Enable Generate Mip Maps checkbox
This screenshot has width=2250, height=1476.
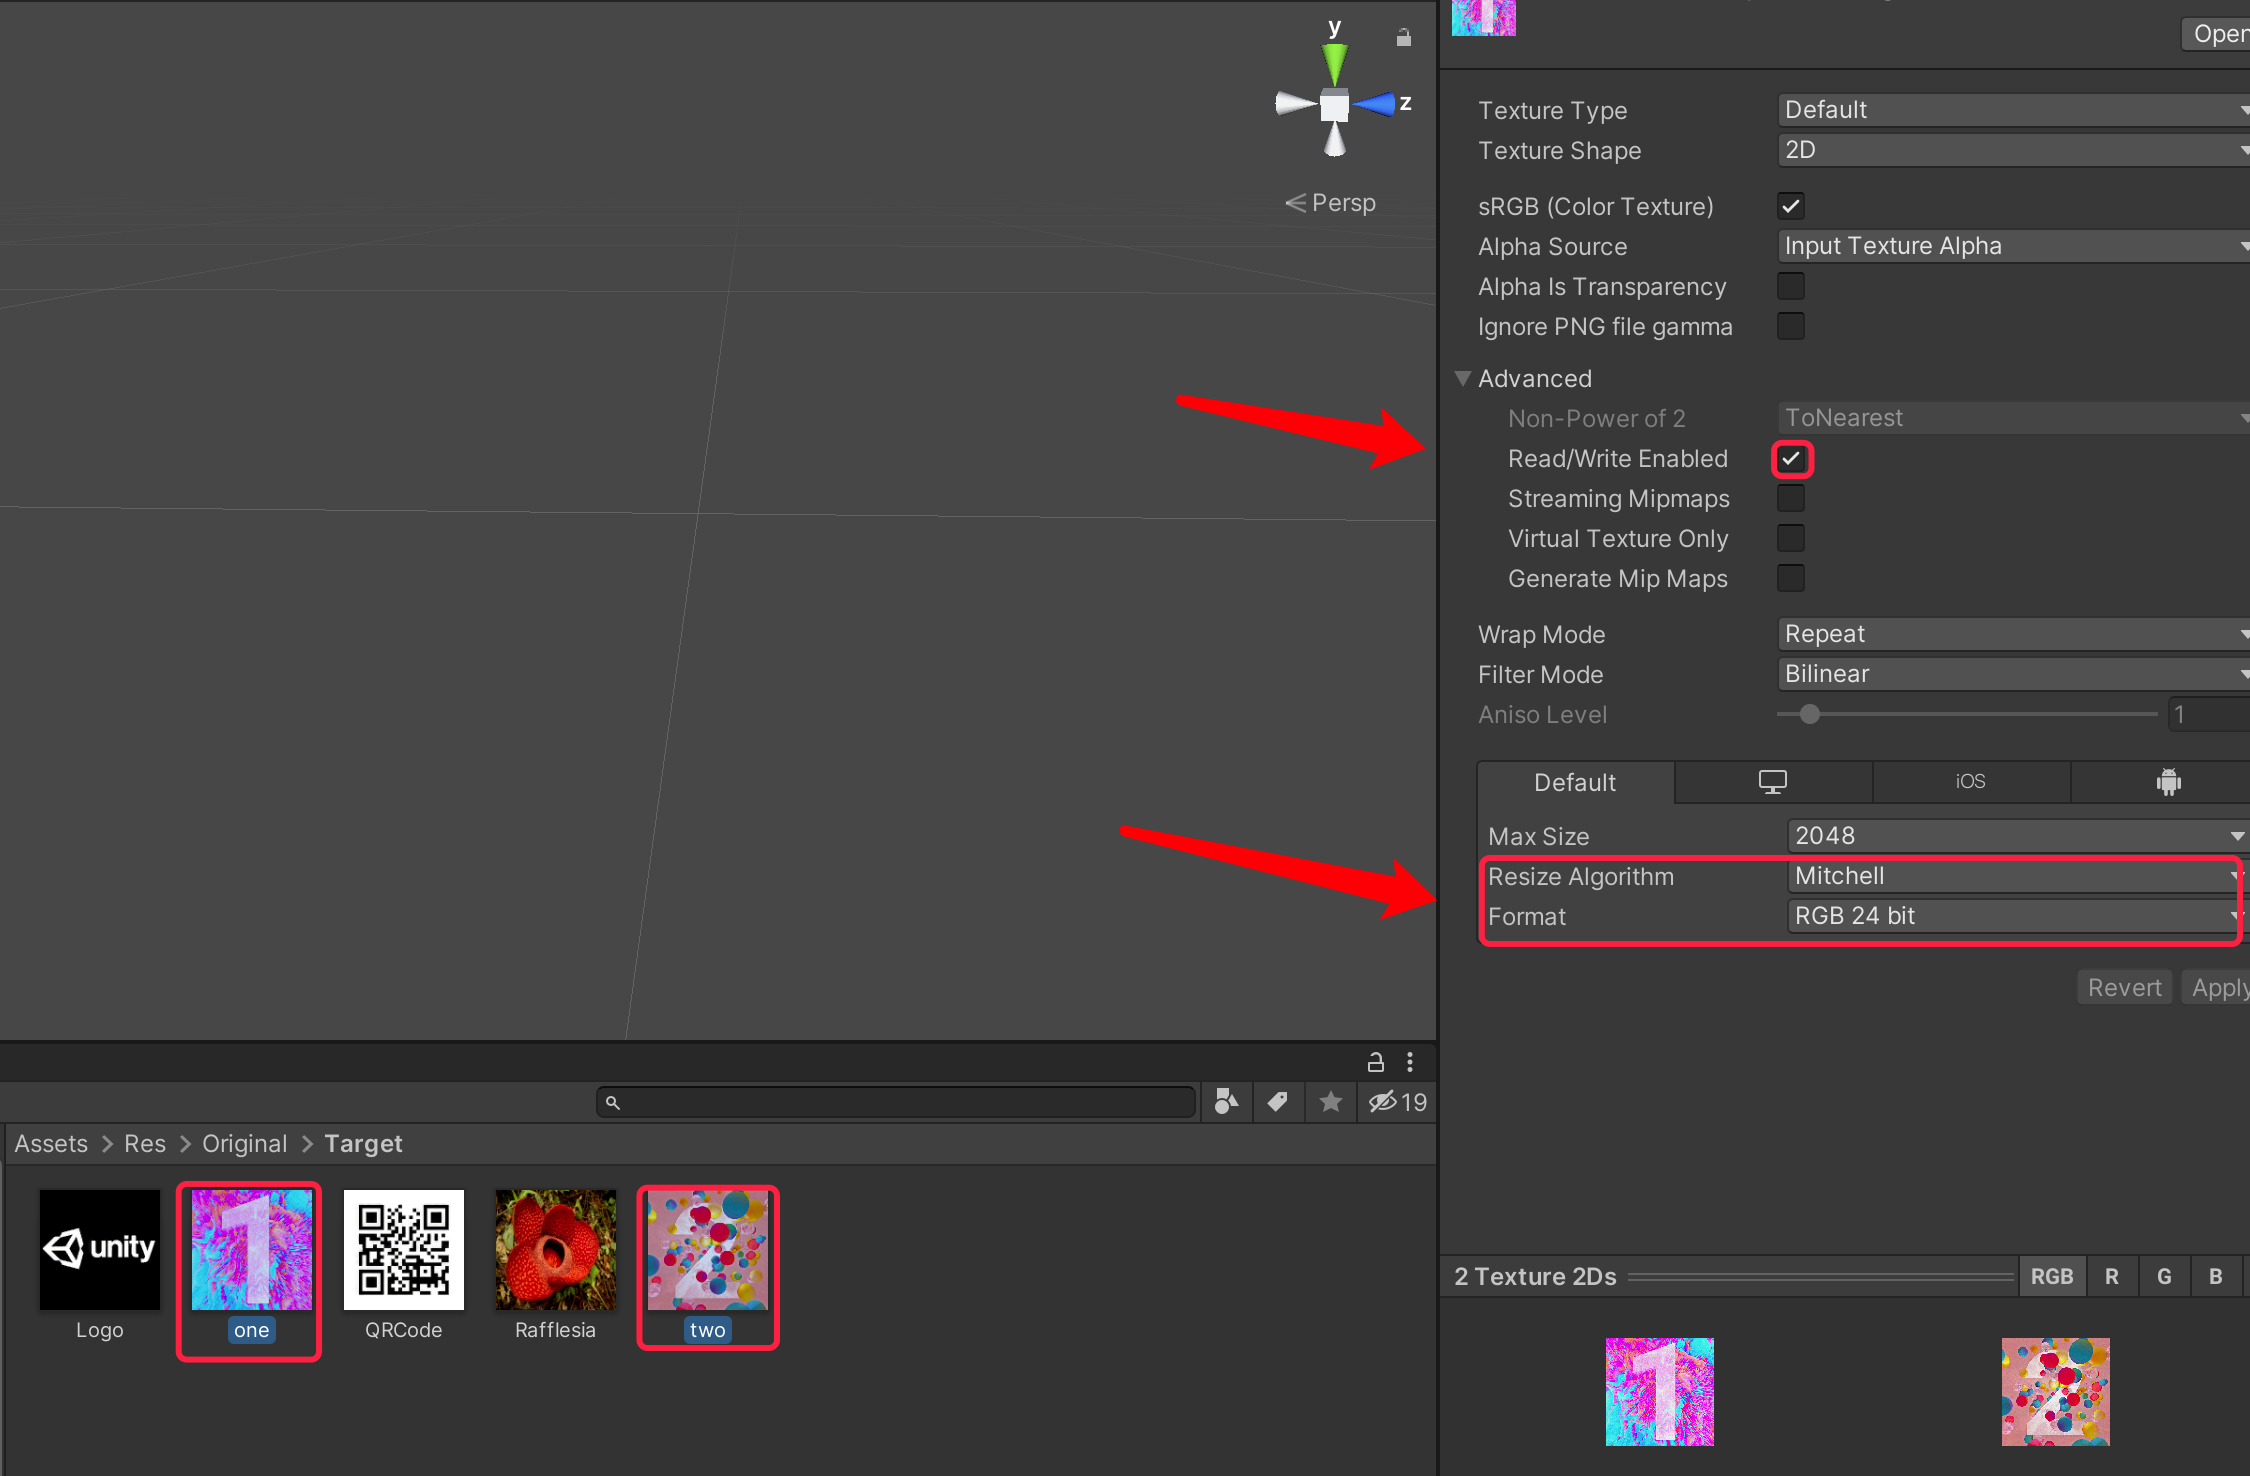coord(1791,578)
